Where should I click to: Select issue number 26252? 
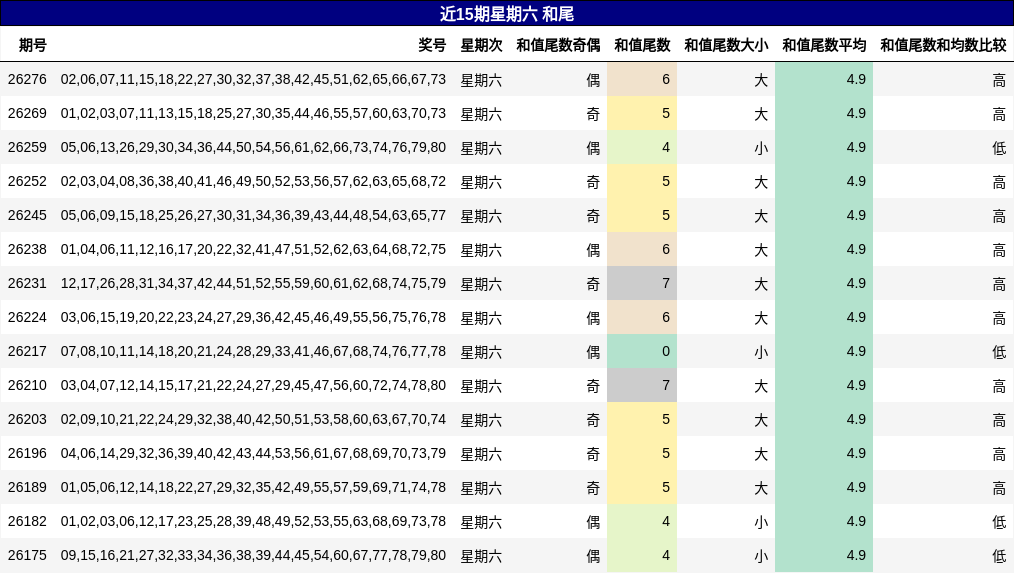tap(27, 182)
